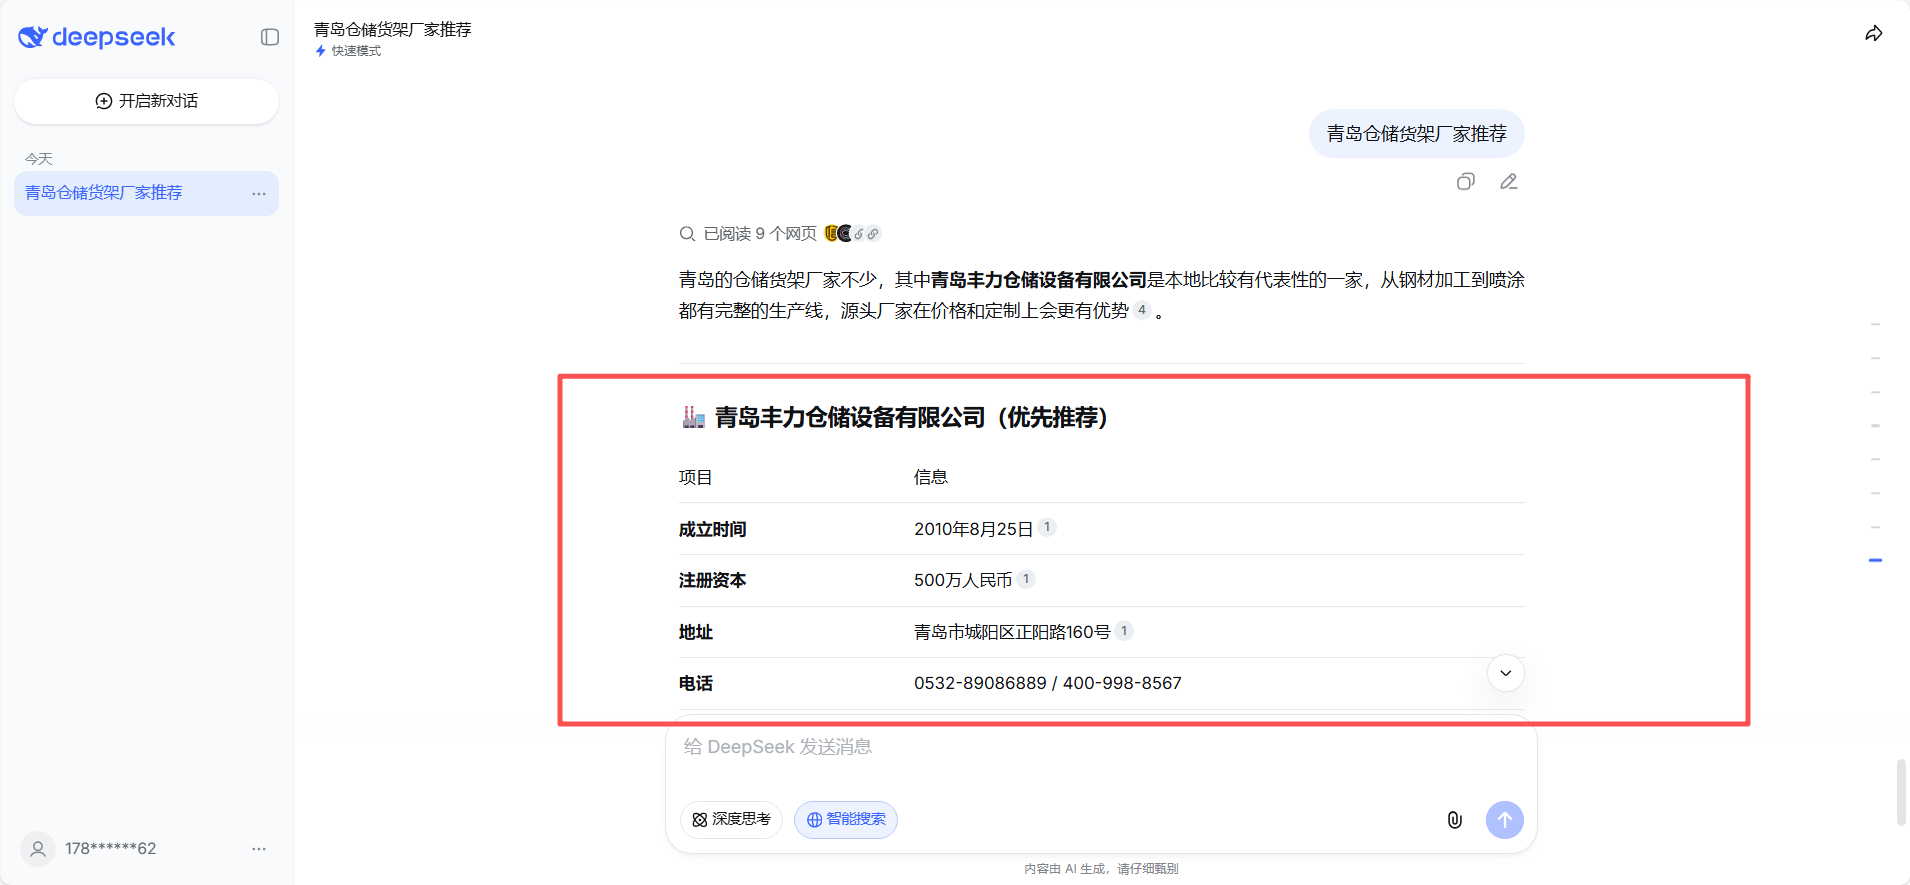Click the table header 项目
Screen dimensions: 1910x885
[696, 477]
